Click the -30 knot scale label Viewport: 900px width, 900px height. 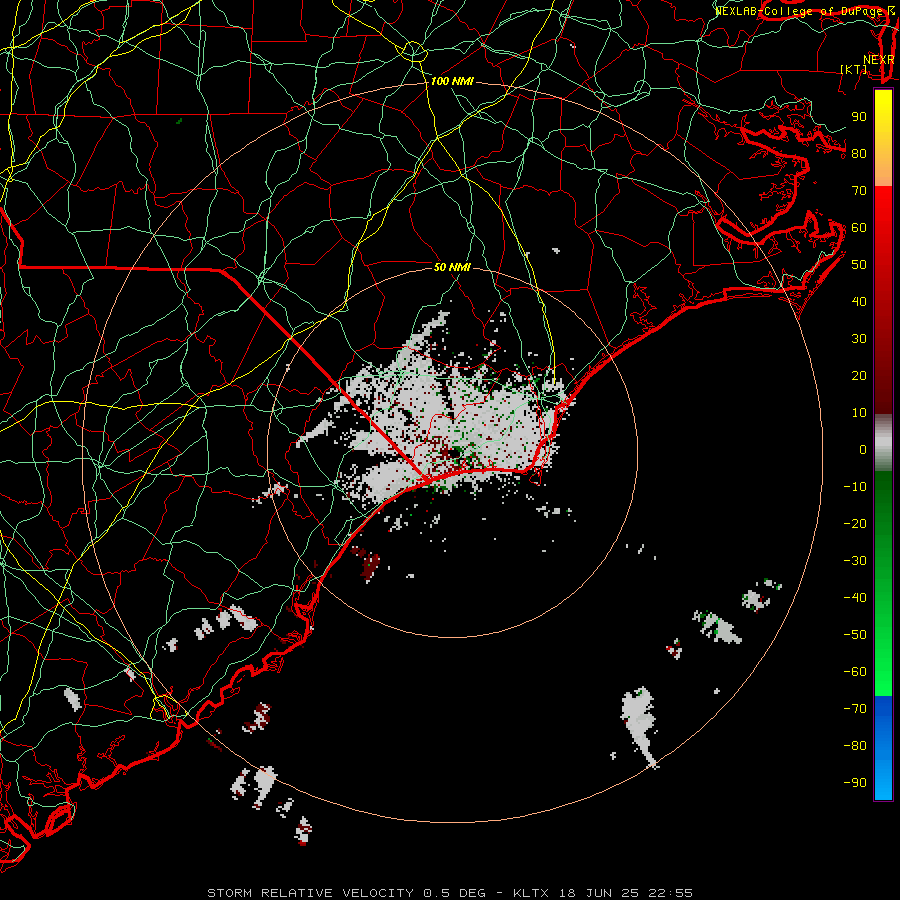click(855, 561)
